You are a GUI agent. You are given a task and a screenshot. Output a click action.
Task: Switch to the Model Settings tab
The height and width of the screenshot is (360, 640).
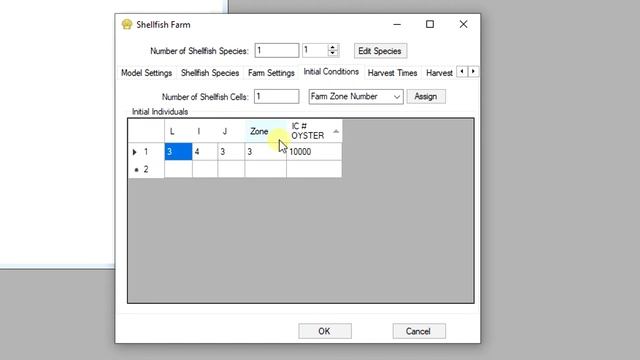[x=147, y=73]
